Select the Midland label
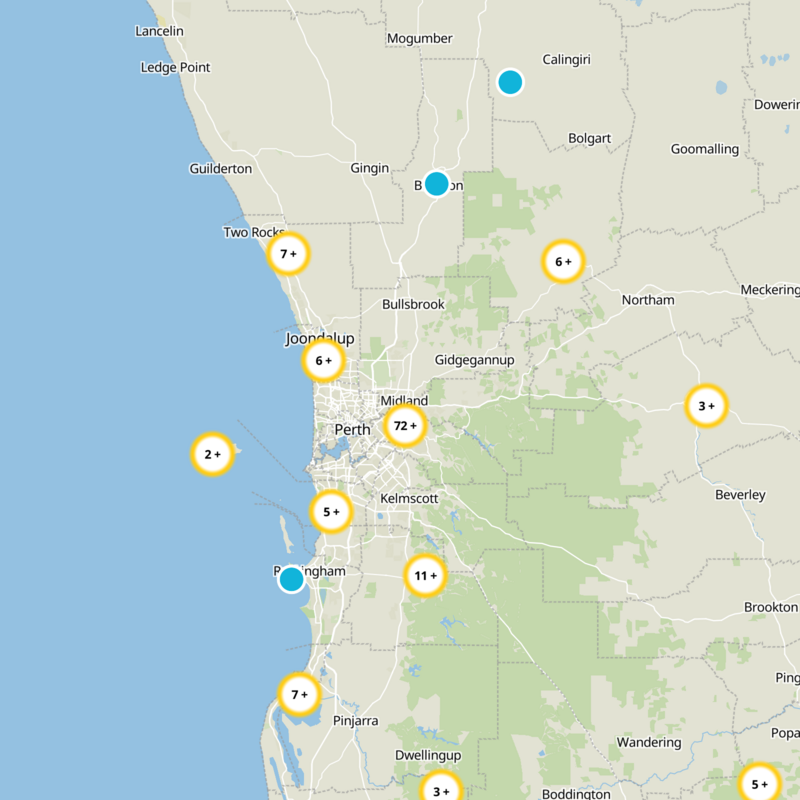 point(404,400)
